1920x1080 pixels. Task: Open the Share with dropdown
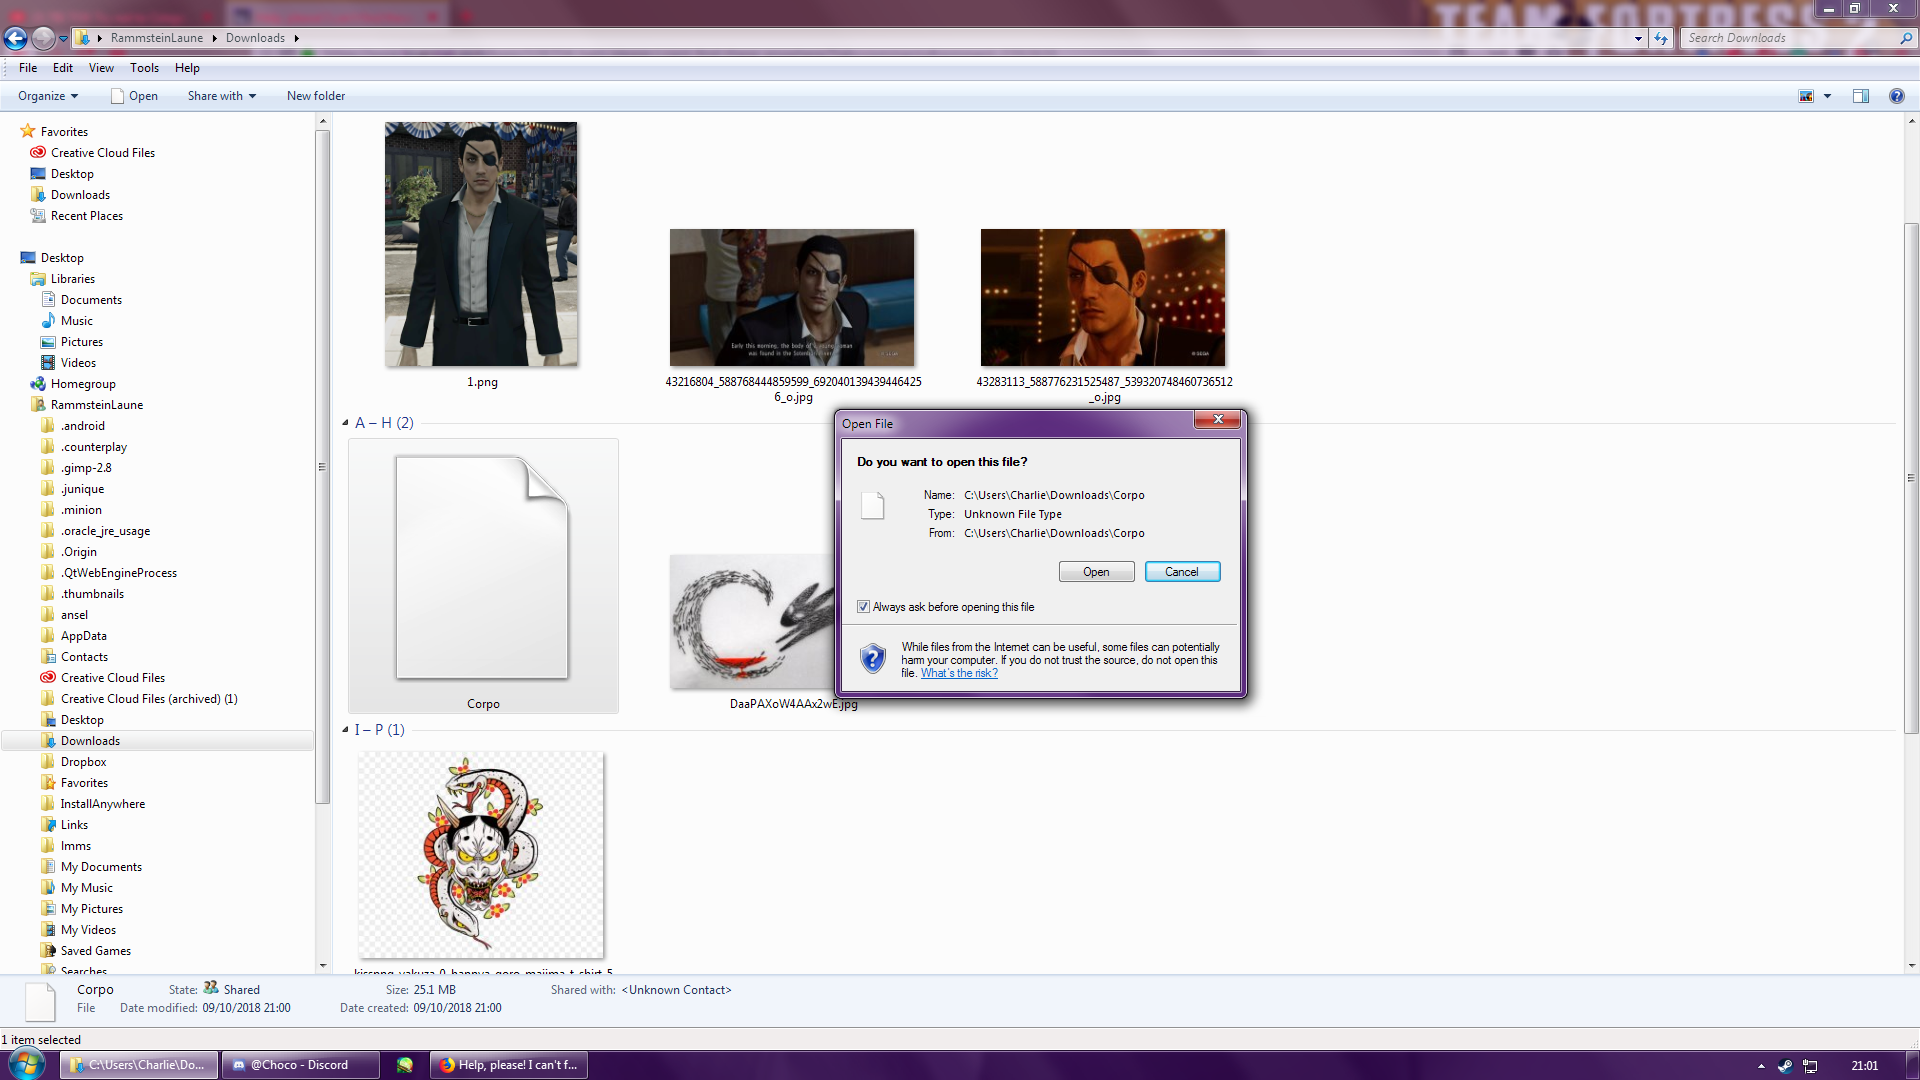[222, 96]
